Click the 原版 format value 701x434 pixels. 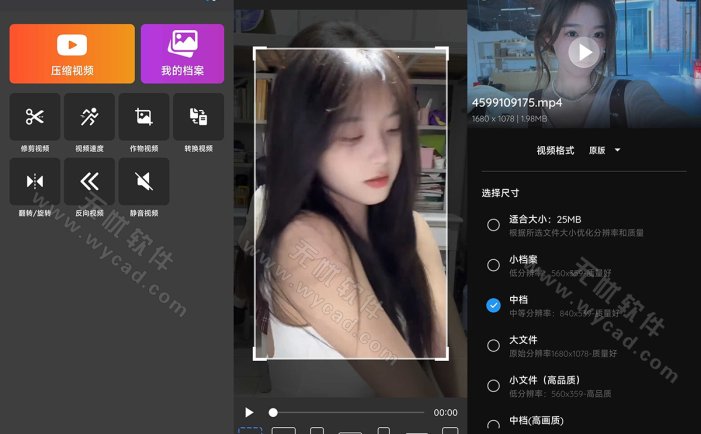597,150
